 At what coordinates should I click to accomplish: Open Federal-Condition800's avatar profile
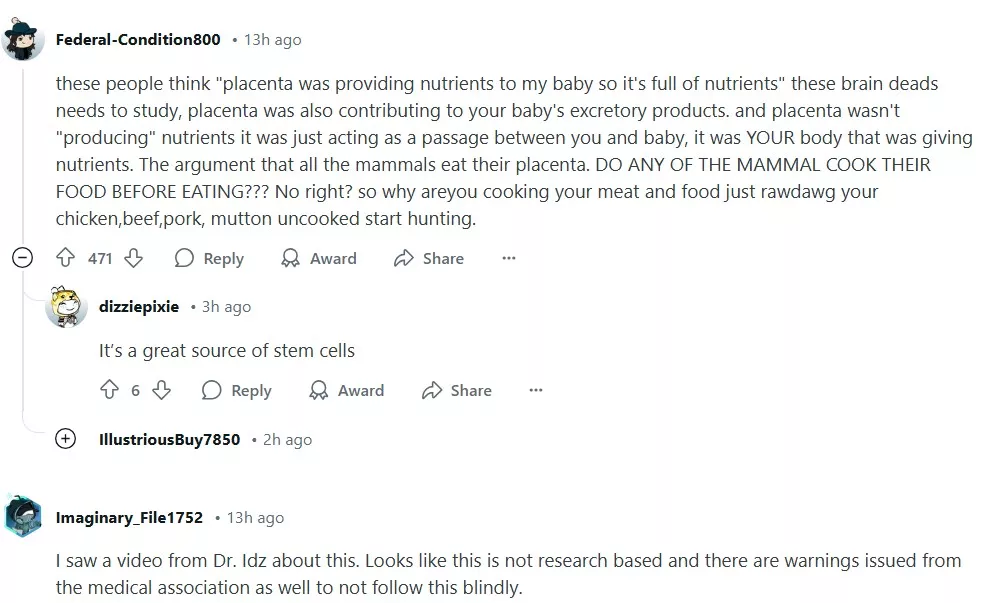[24, 40]
